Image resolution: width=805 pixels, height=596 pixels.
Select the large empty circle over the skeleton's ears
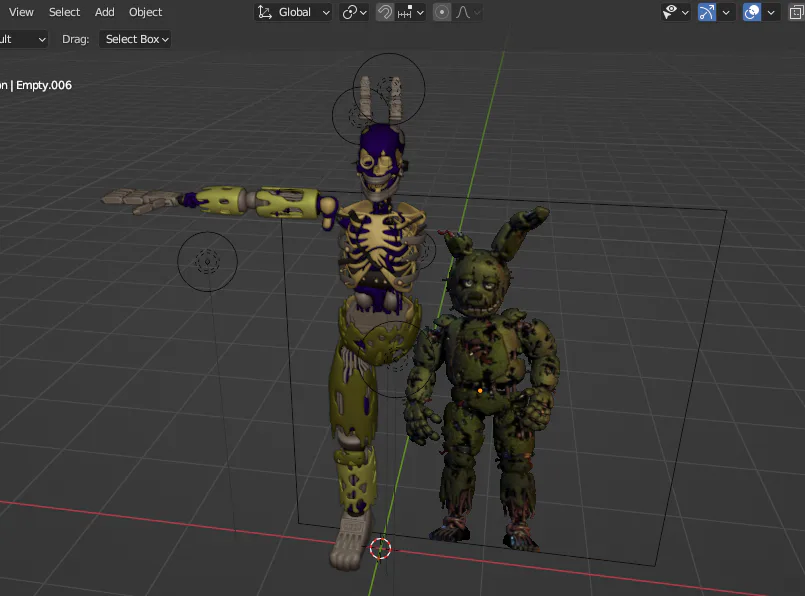pos(389,89)
